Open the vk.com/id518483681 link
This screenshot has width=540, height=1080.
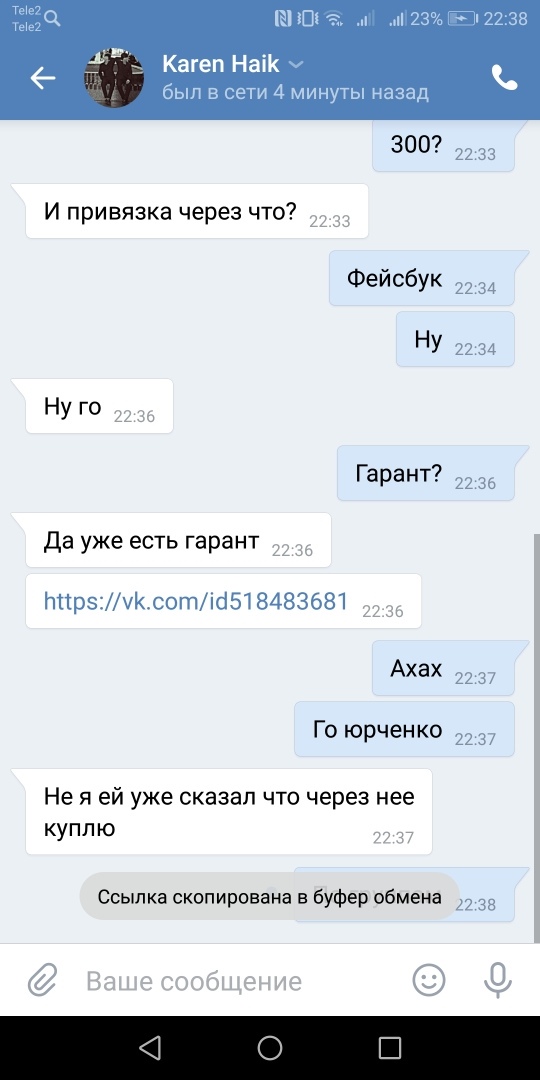[196, 601]
